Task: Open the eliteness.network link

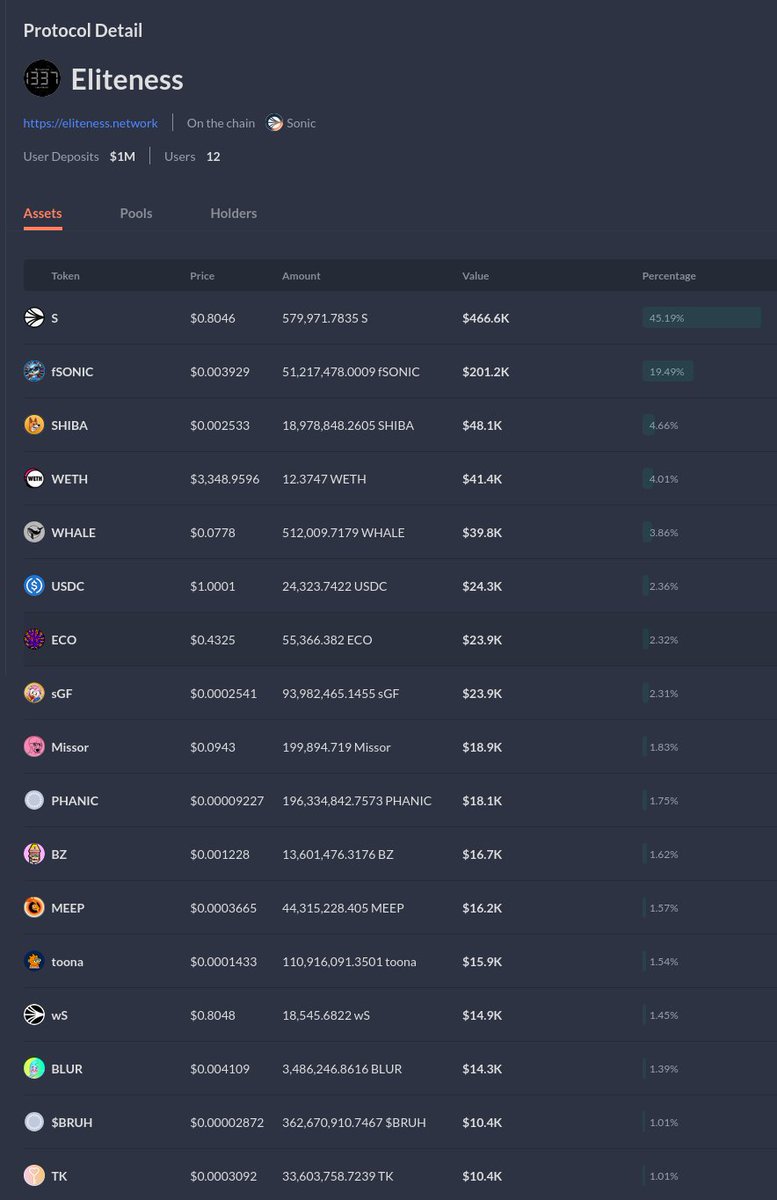Action: tap(91, 123)
